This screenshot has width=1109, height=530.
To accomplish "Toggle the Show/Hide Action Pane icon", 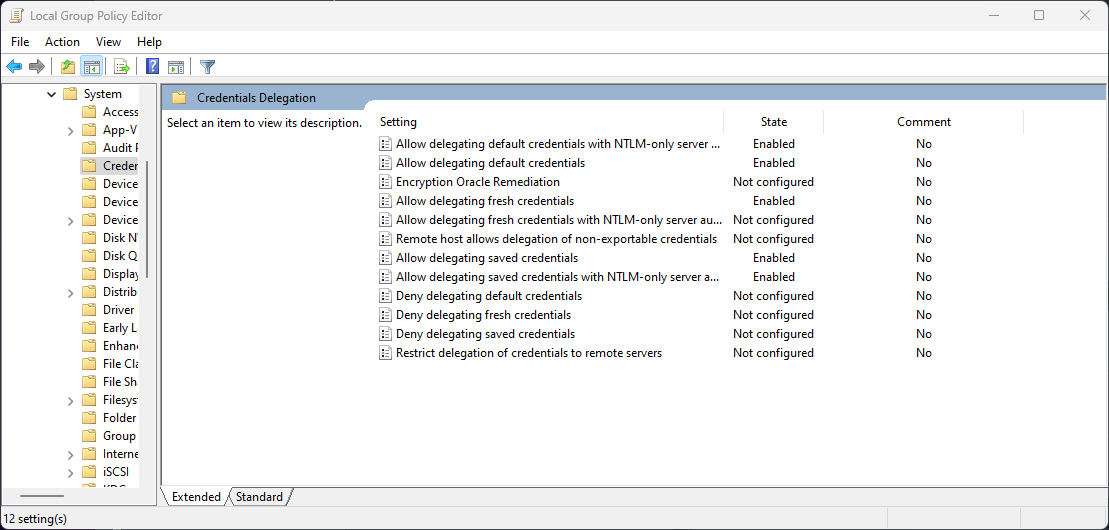I will (x=176, y=67).
